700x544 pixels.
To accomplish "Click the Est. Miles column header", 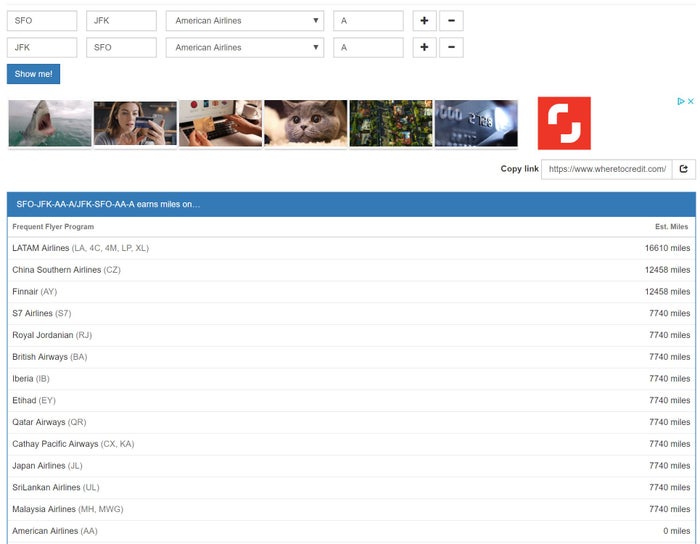I will (671, 227).
